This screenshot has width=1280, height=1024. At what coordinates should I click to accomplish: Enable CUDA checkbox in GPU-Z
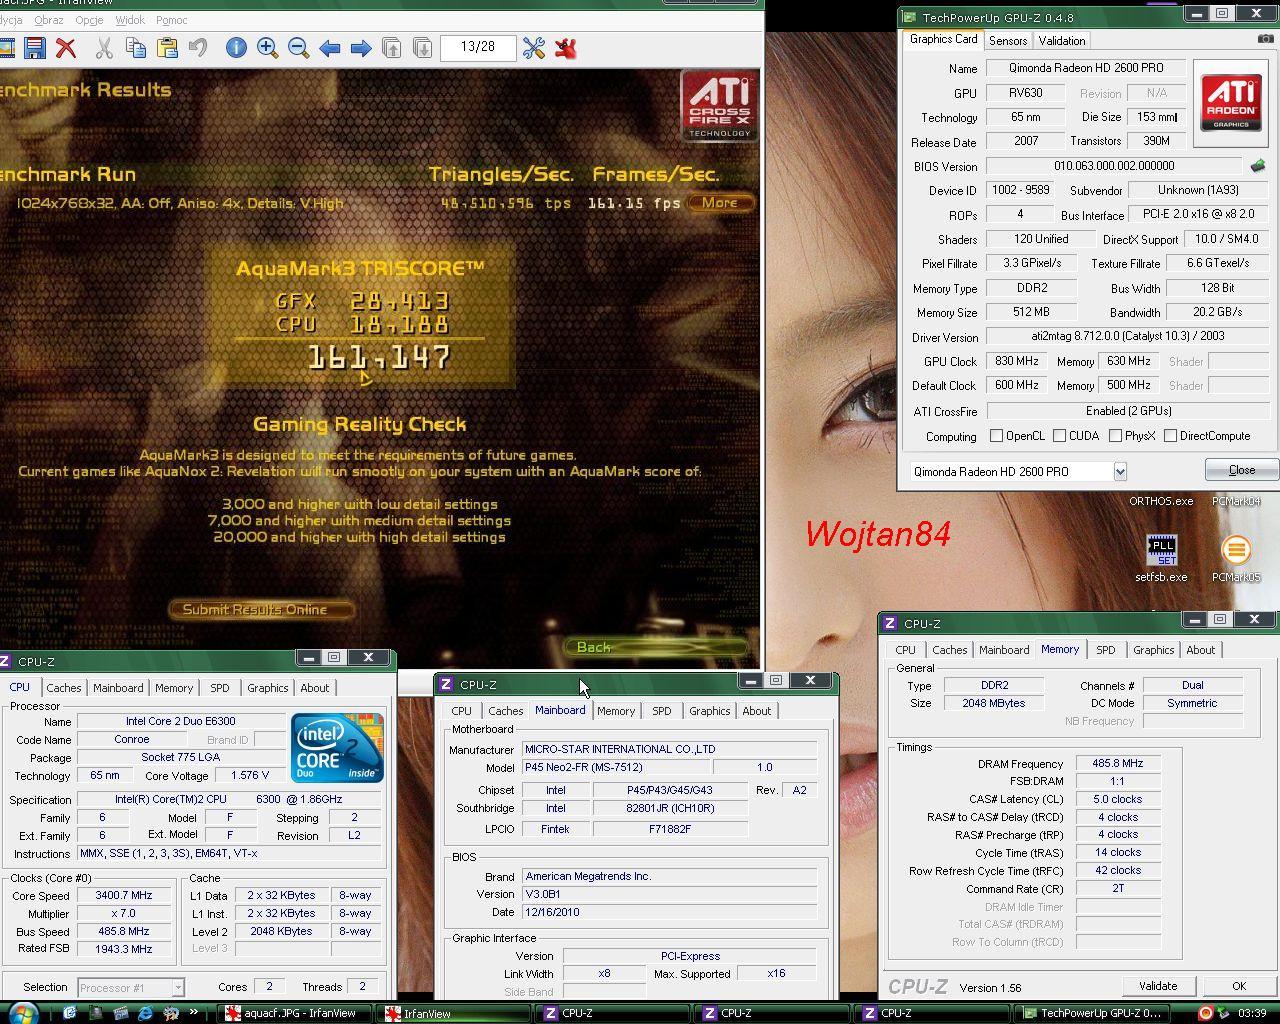[x=1059, y=436]
